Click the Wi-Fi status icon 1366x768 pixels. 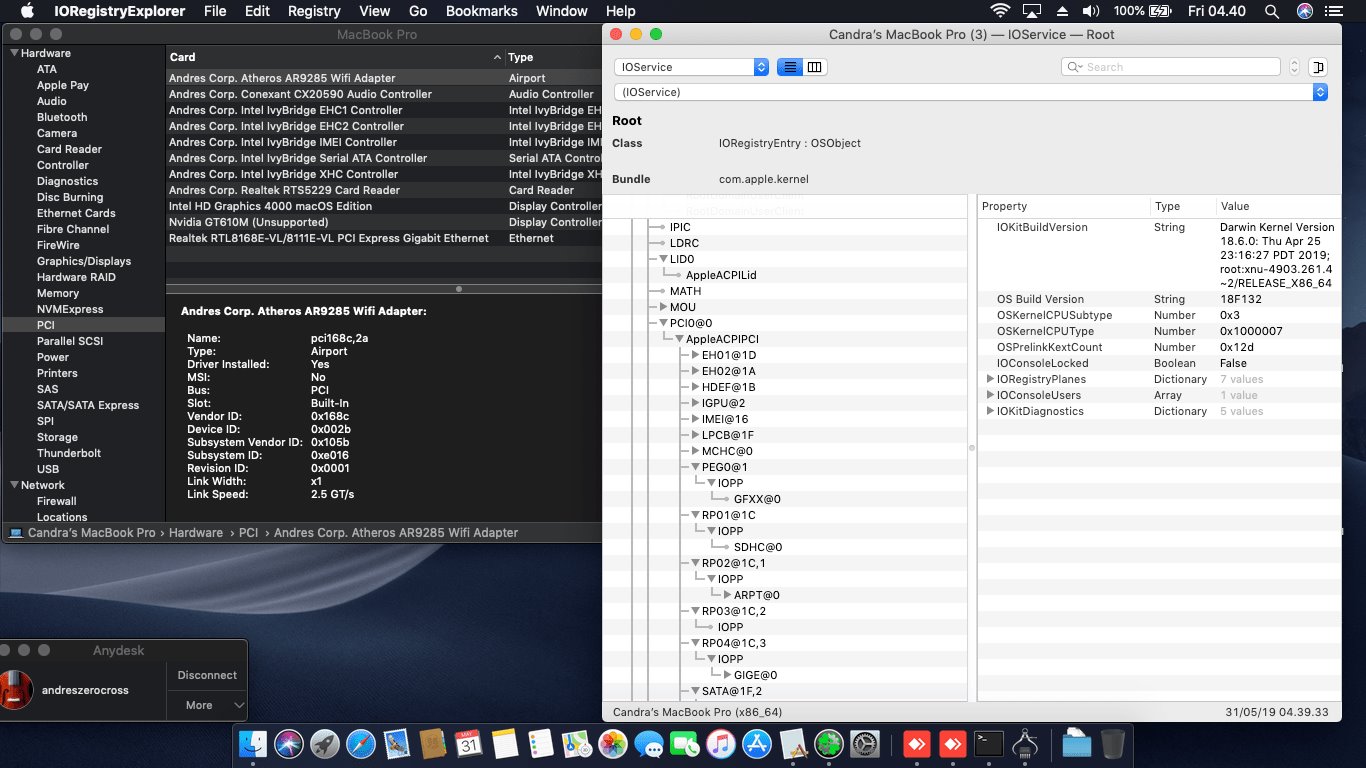[1000, 11]
